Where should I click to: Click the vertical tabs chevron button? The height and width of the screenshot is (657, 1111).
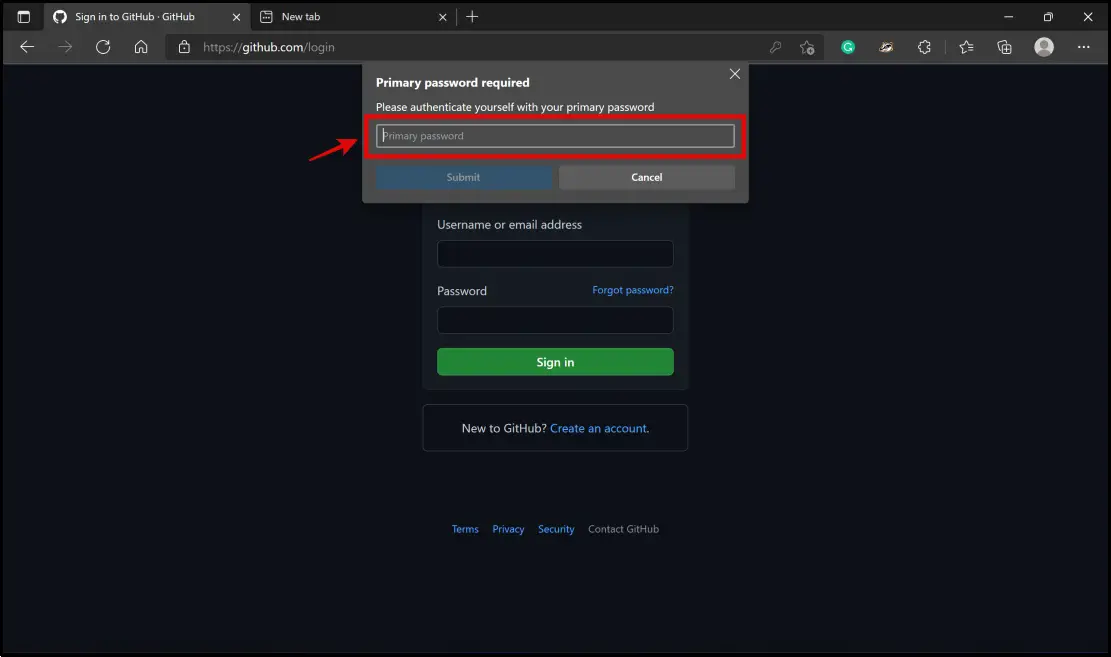(x=22, y=16)
